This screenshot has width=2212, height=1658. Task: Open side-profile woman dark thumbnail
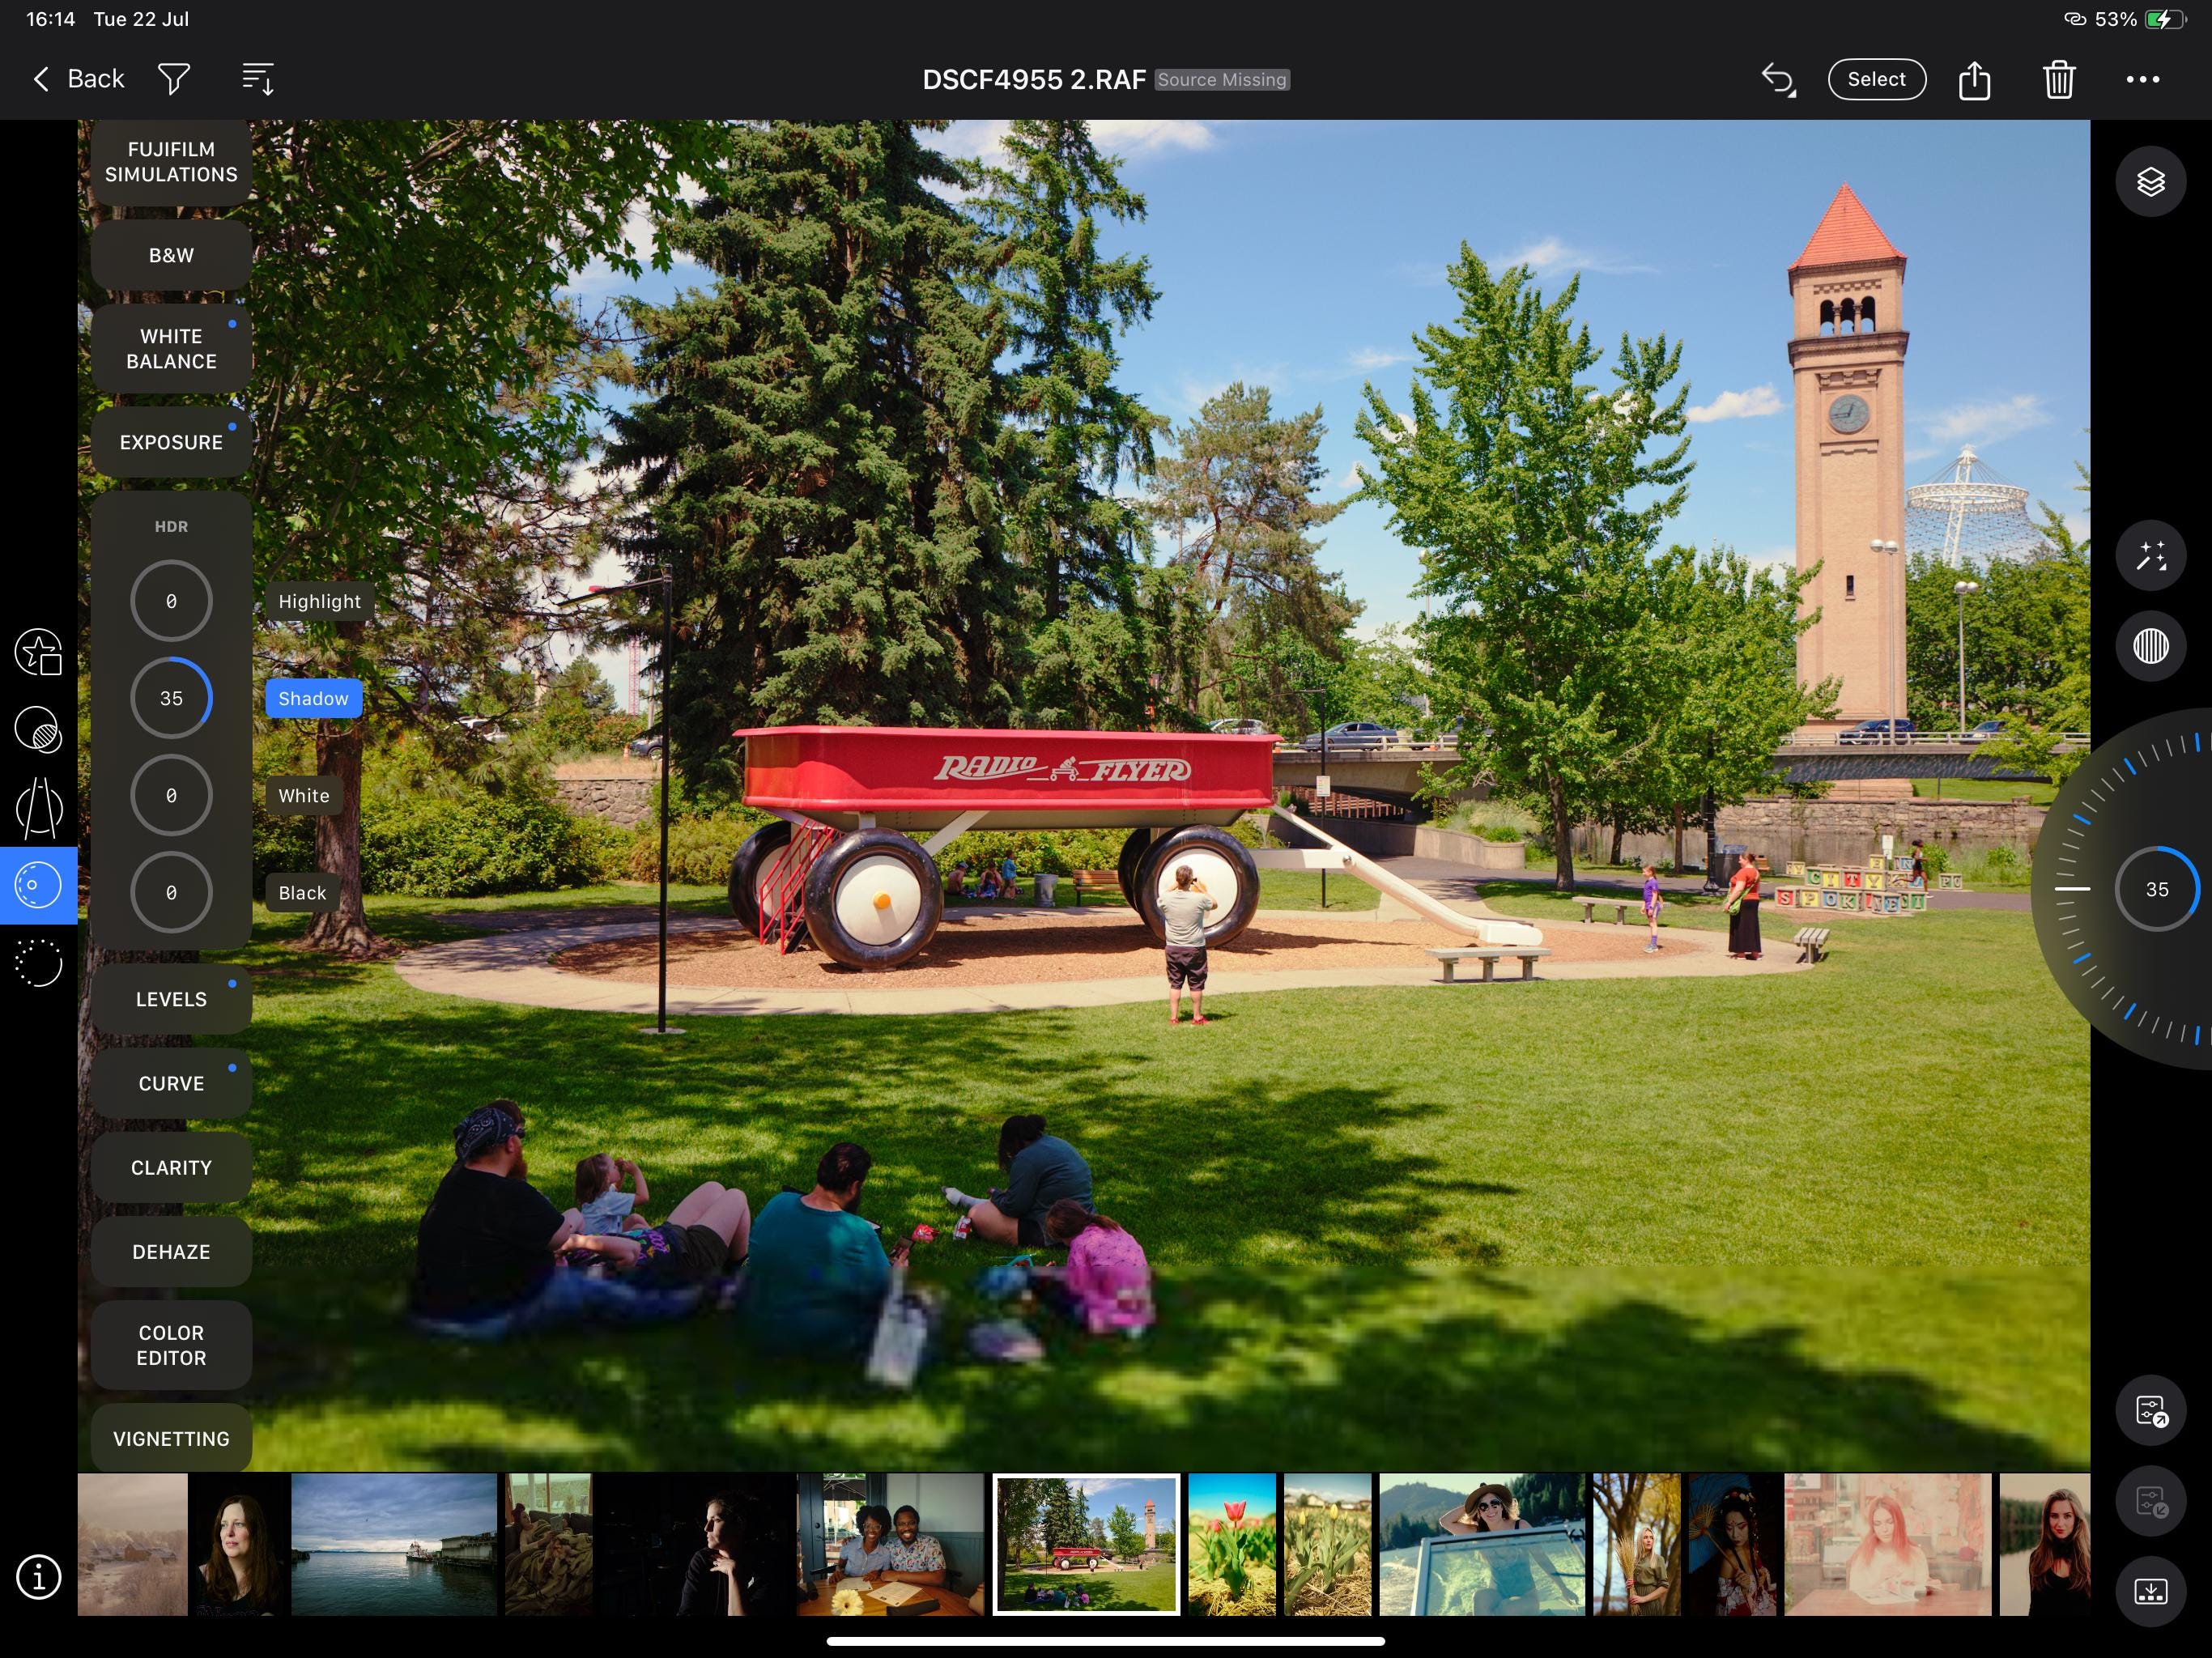(x=694, y=1544)
